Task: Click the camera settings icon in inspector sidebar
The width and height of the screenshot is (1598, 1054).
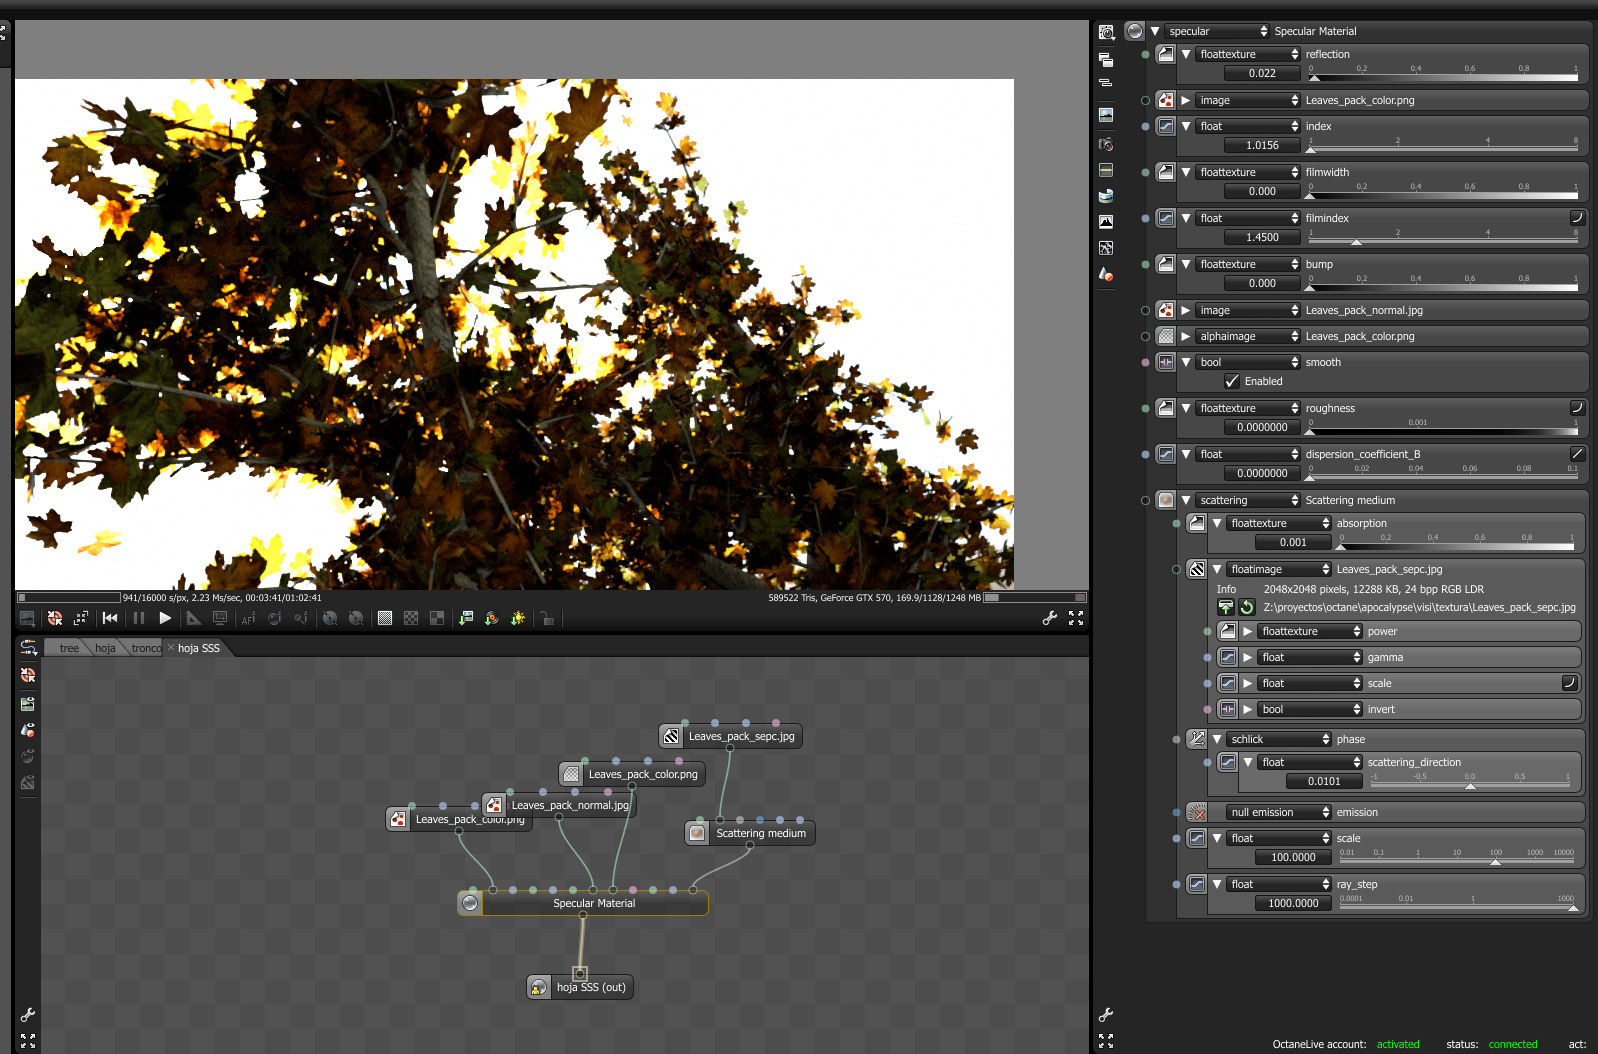Action: (x=1106, y=144)
